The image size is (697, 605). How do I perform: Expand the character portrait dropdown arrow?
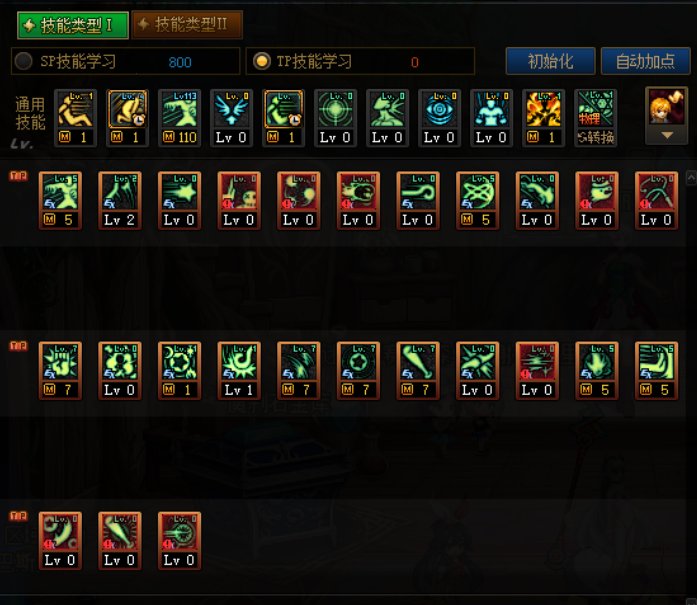(667, 135)
